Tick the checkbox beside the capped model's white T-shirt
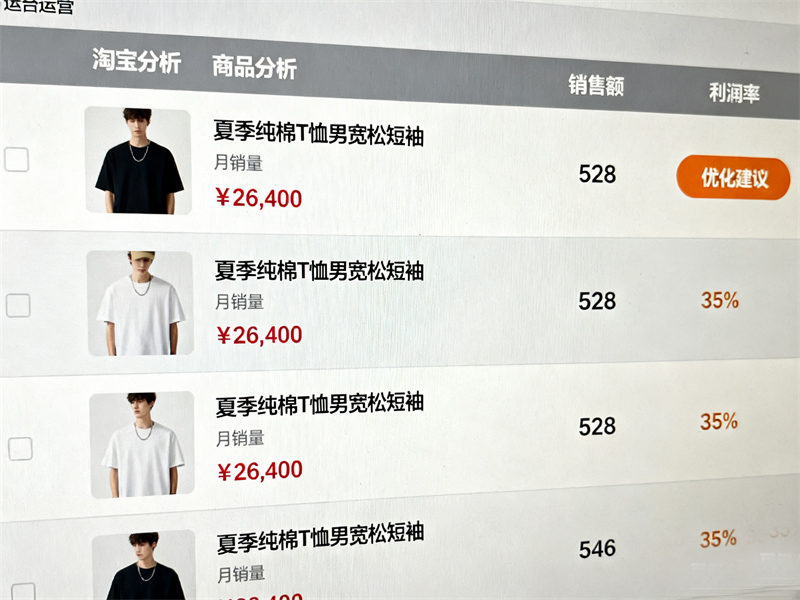The width and height of the screenshot is (800, 600). (18, 305)
